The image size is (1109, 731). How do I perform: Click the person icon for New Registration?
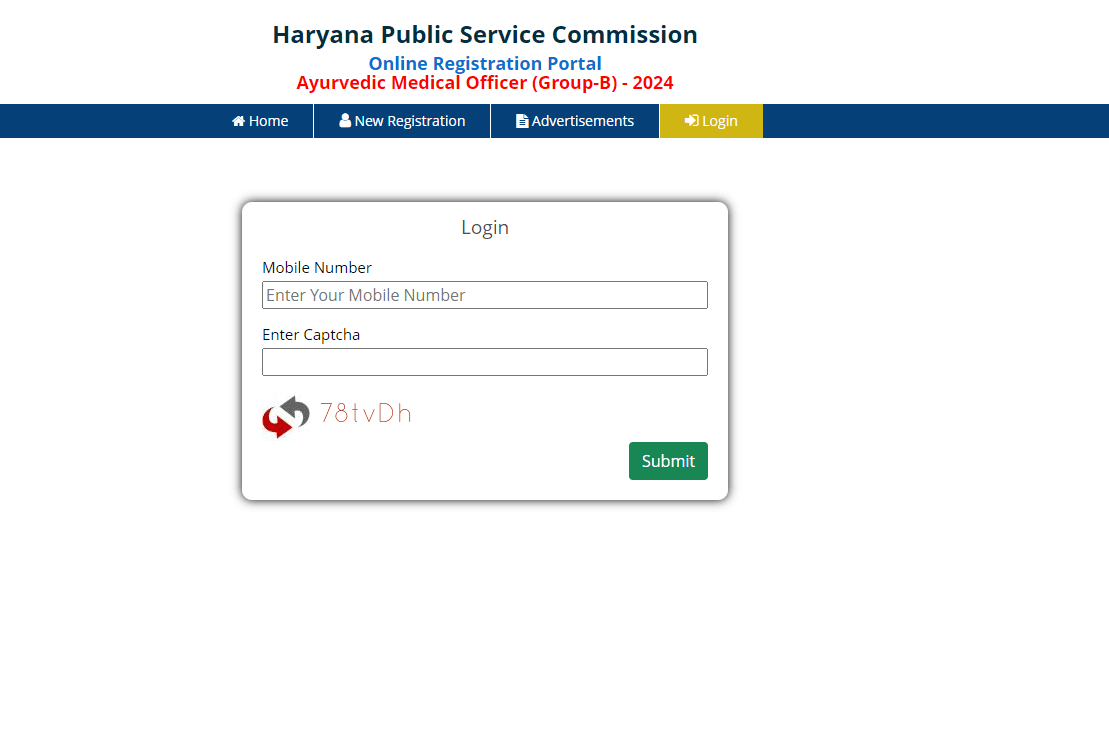345,121
